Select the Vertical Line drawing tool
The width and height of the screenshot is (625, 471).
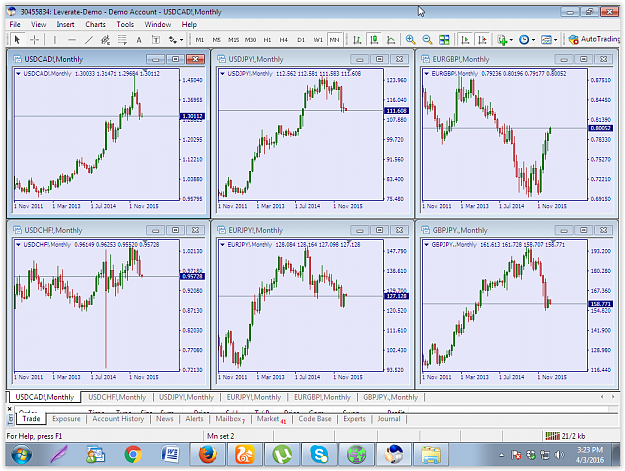55,39
